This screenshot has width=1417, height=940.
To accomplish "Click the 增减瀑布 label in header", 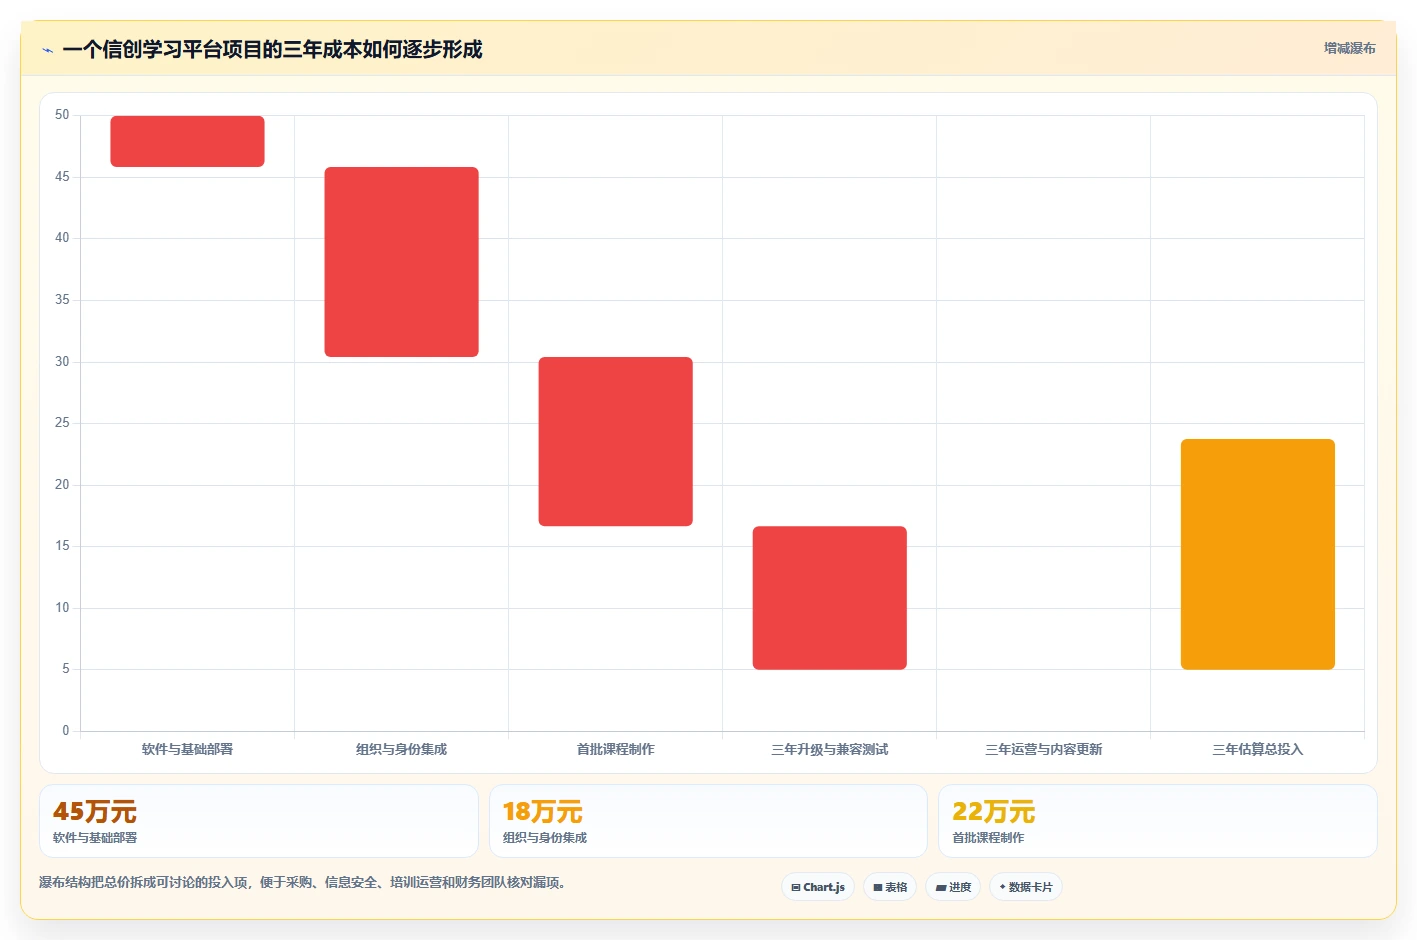I will [1350, 48].
